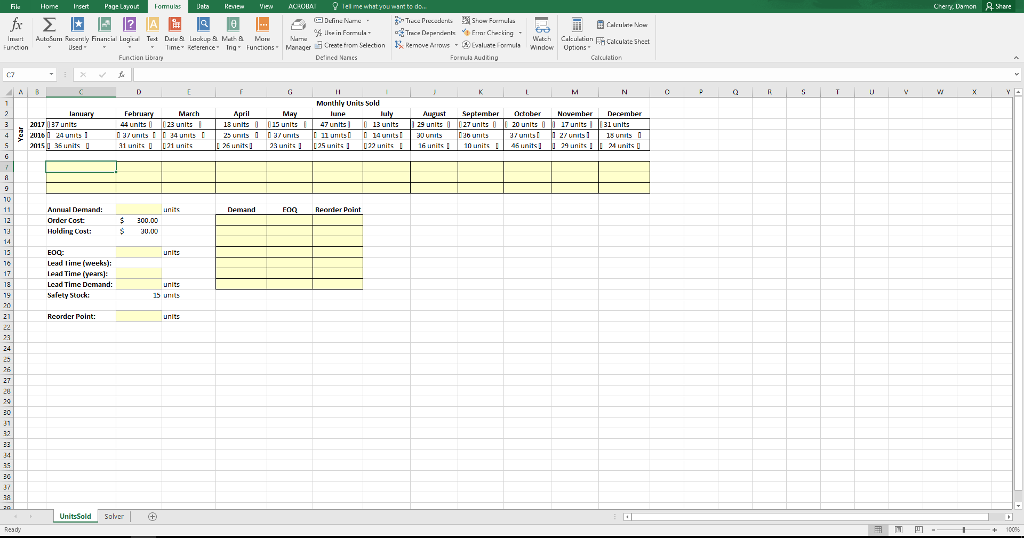
Task: Open the Watch Window
Action: click(x=542, y=34)
